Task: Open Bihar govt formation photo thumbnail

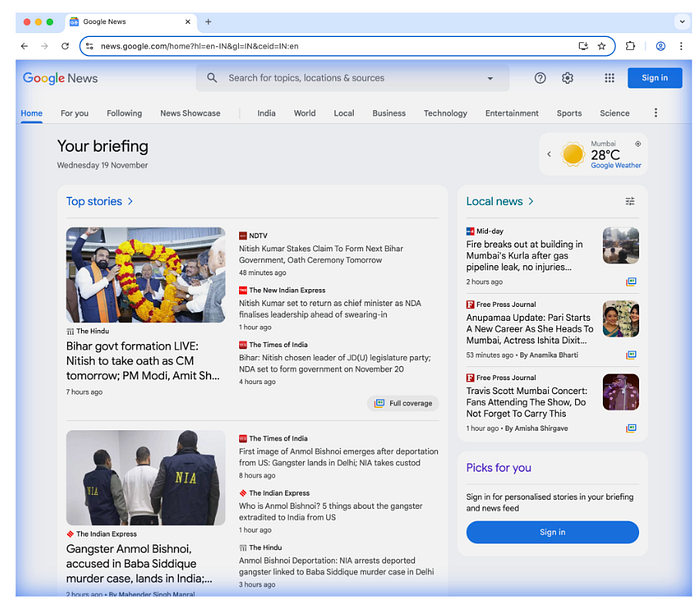Action: (146, 275)
